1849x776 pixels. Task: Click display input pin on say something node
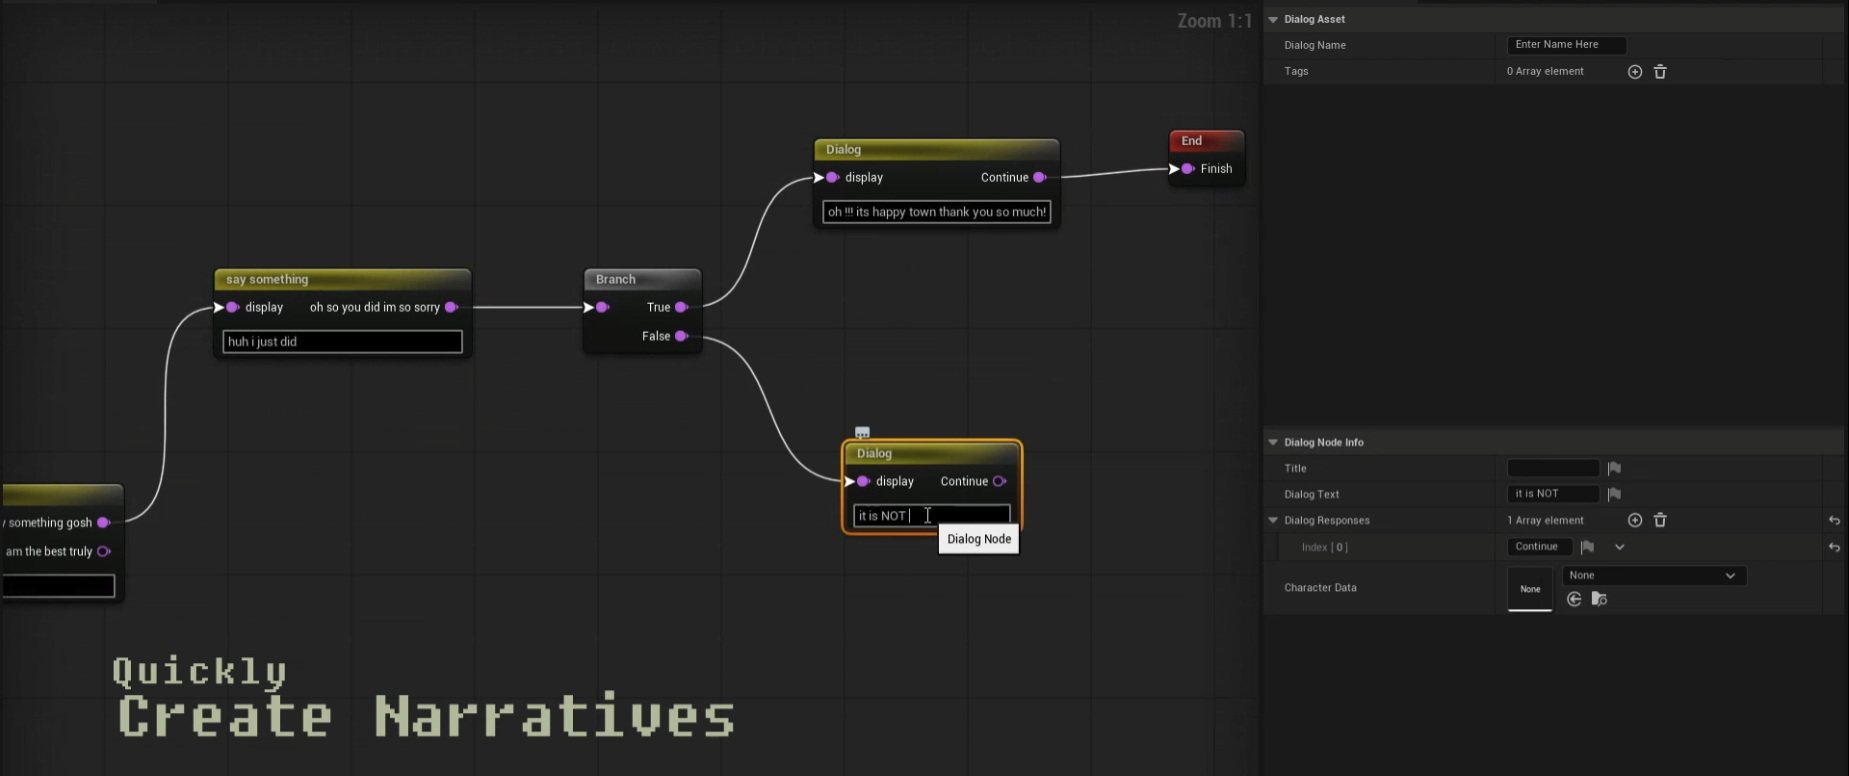tap(232, 307)
